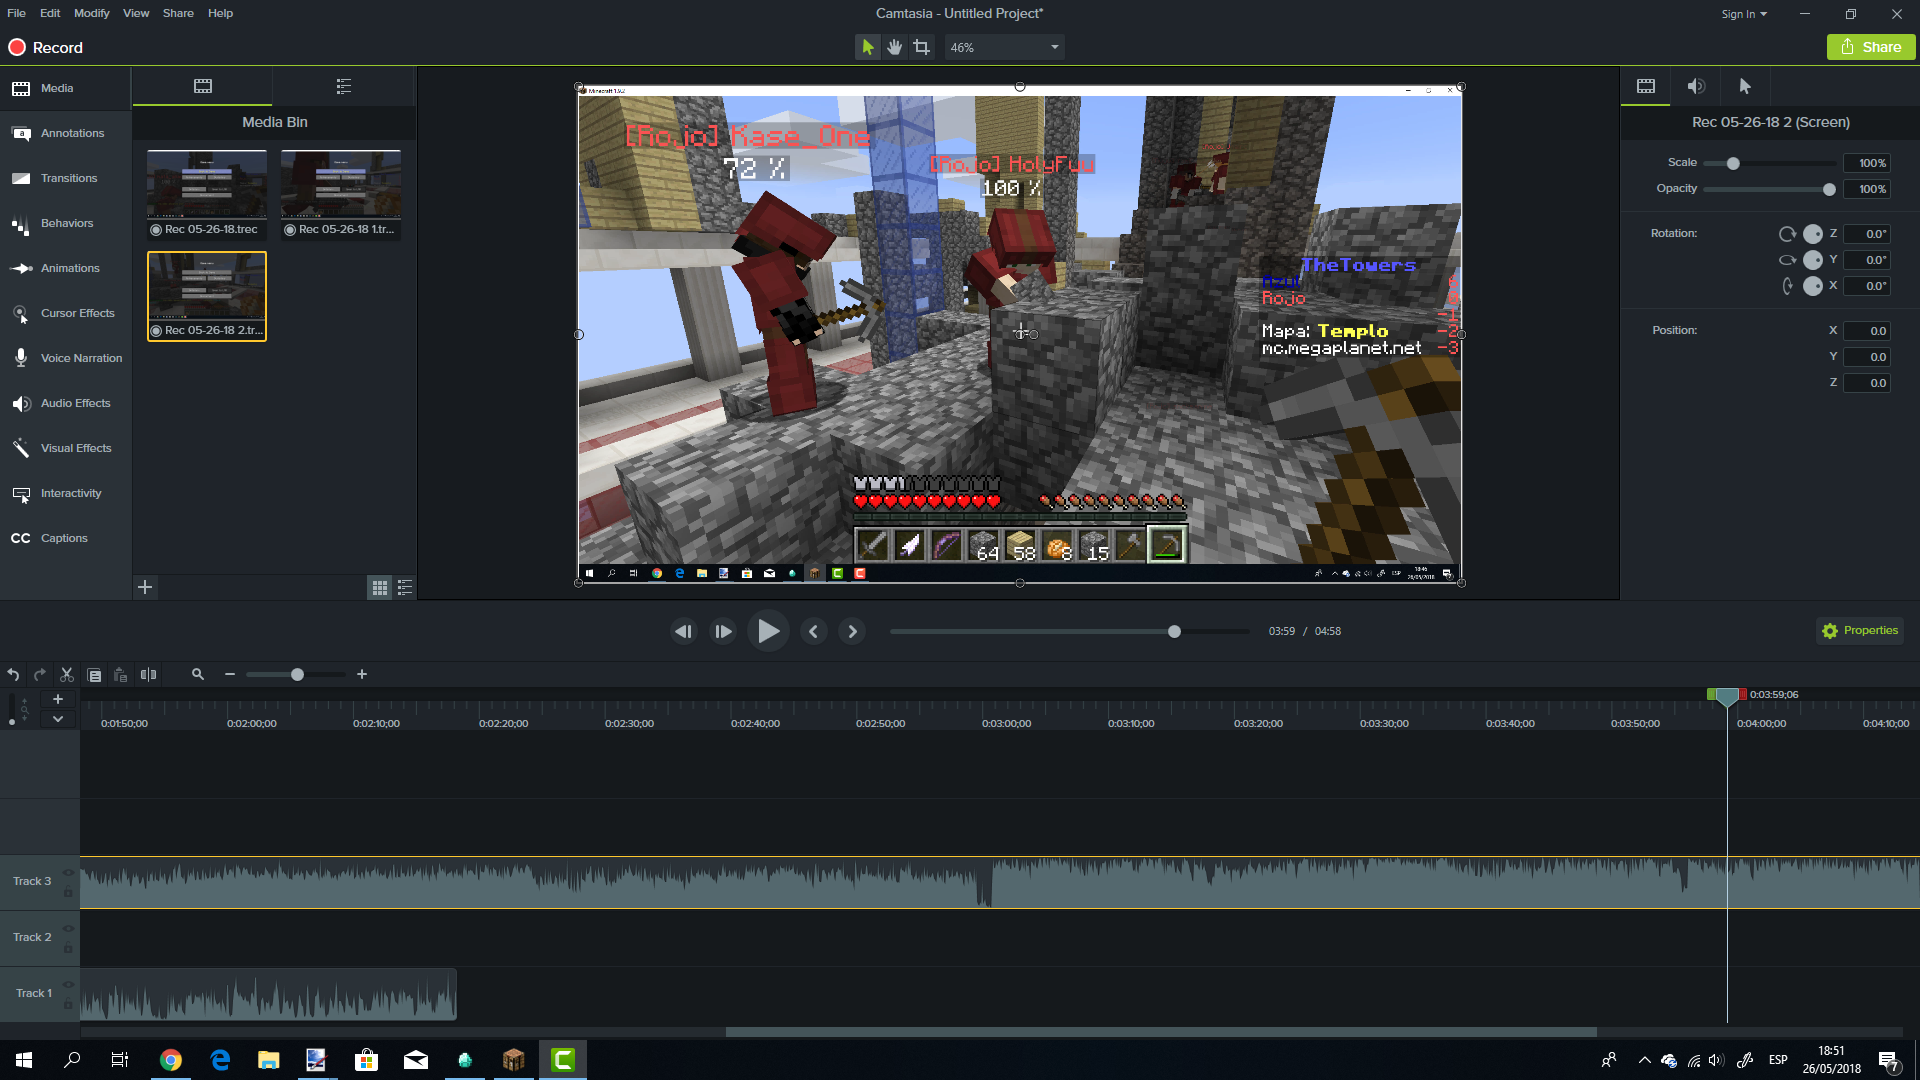Open the Annotations panel
This screenshot has height=1080, width=1920.
pyautogui.click(x=65, y=133)
